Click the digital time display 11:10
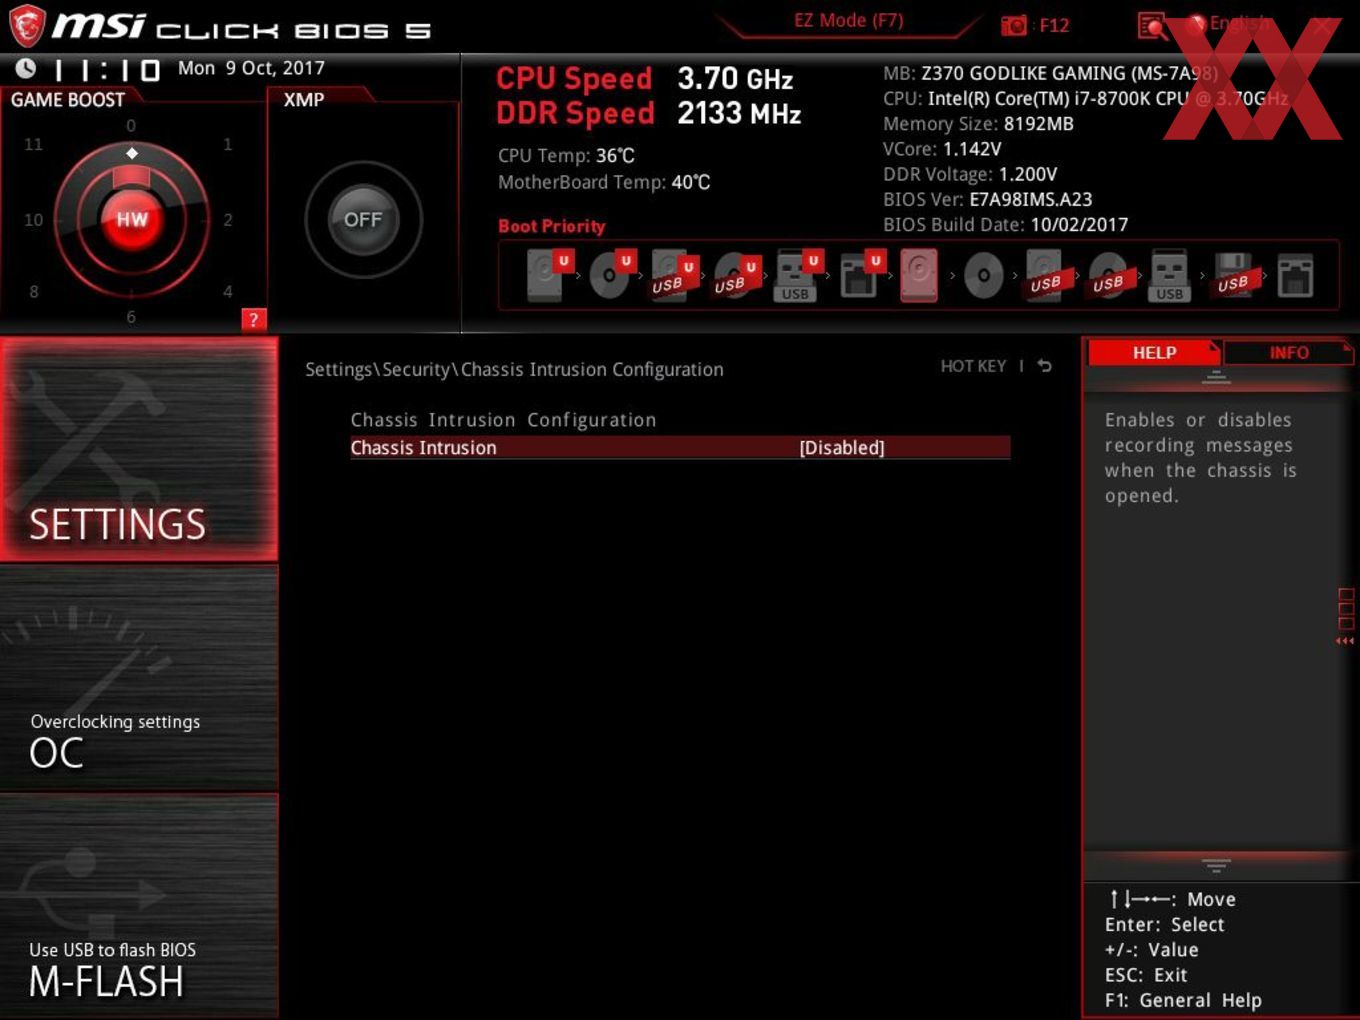This screenshot has height=1020, width=1360. pyautogui.click(x=107, y=70)
